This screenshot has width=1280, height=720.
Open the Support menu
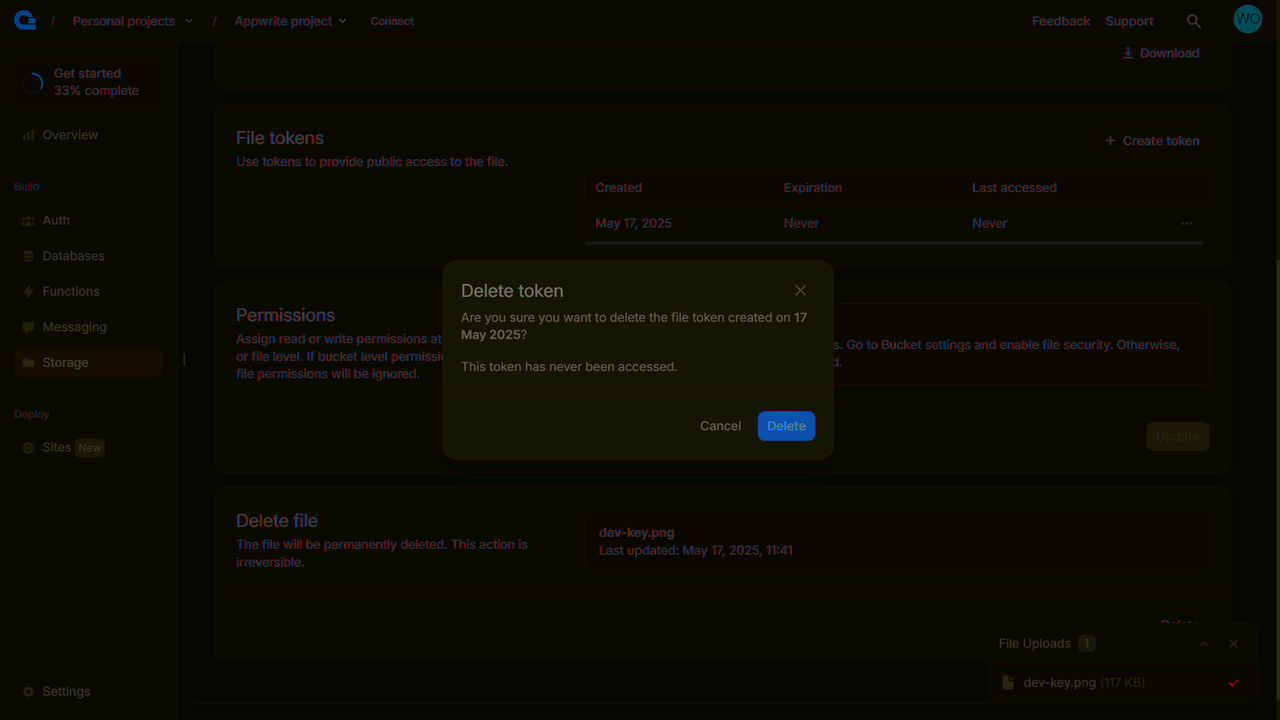click(1129, 20)
